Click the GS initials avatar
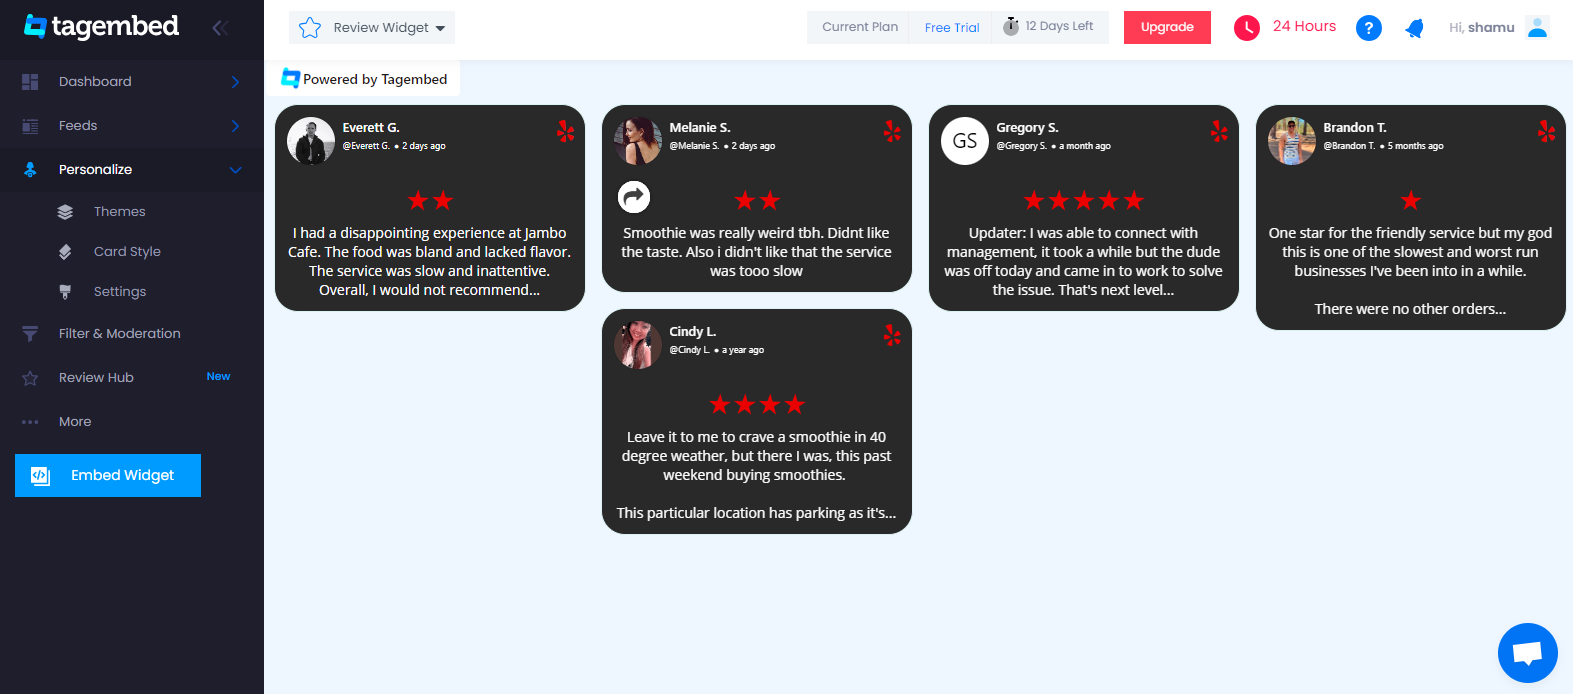Screen dimensions: 1573x694 [x=965, y=141]
